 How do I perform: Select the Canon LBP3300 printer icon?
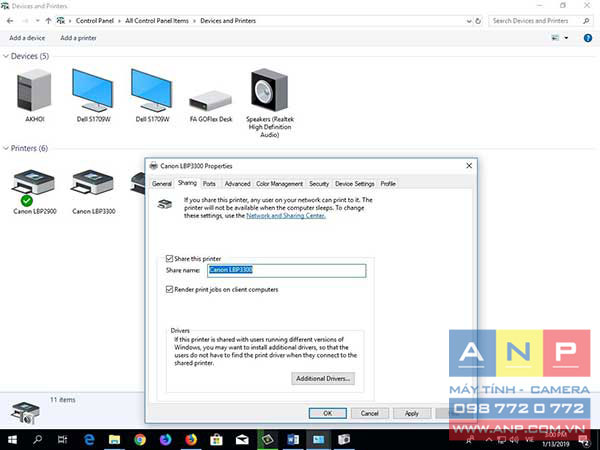93,182
